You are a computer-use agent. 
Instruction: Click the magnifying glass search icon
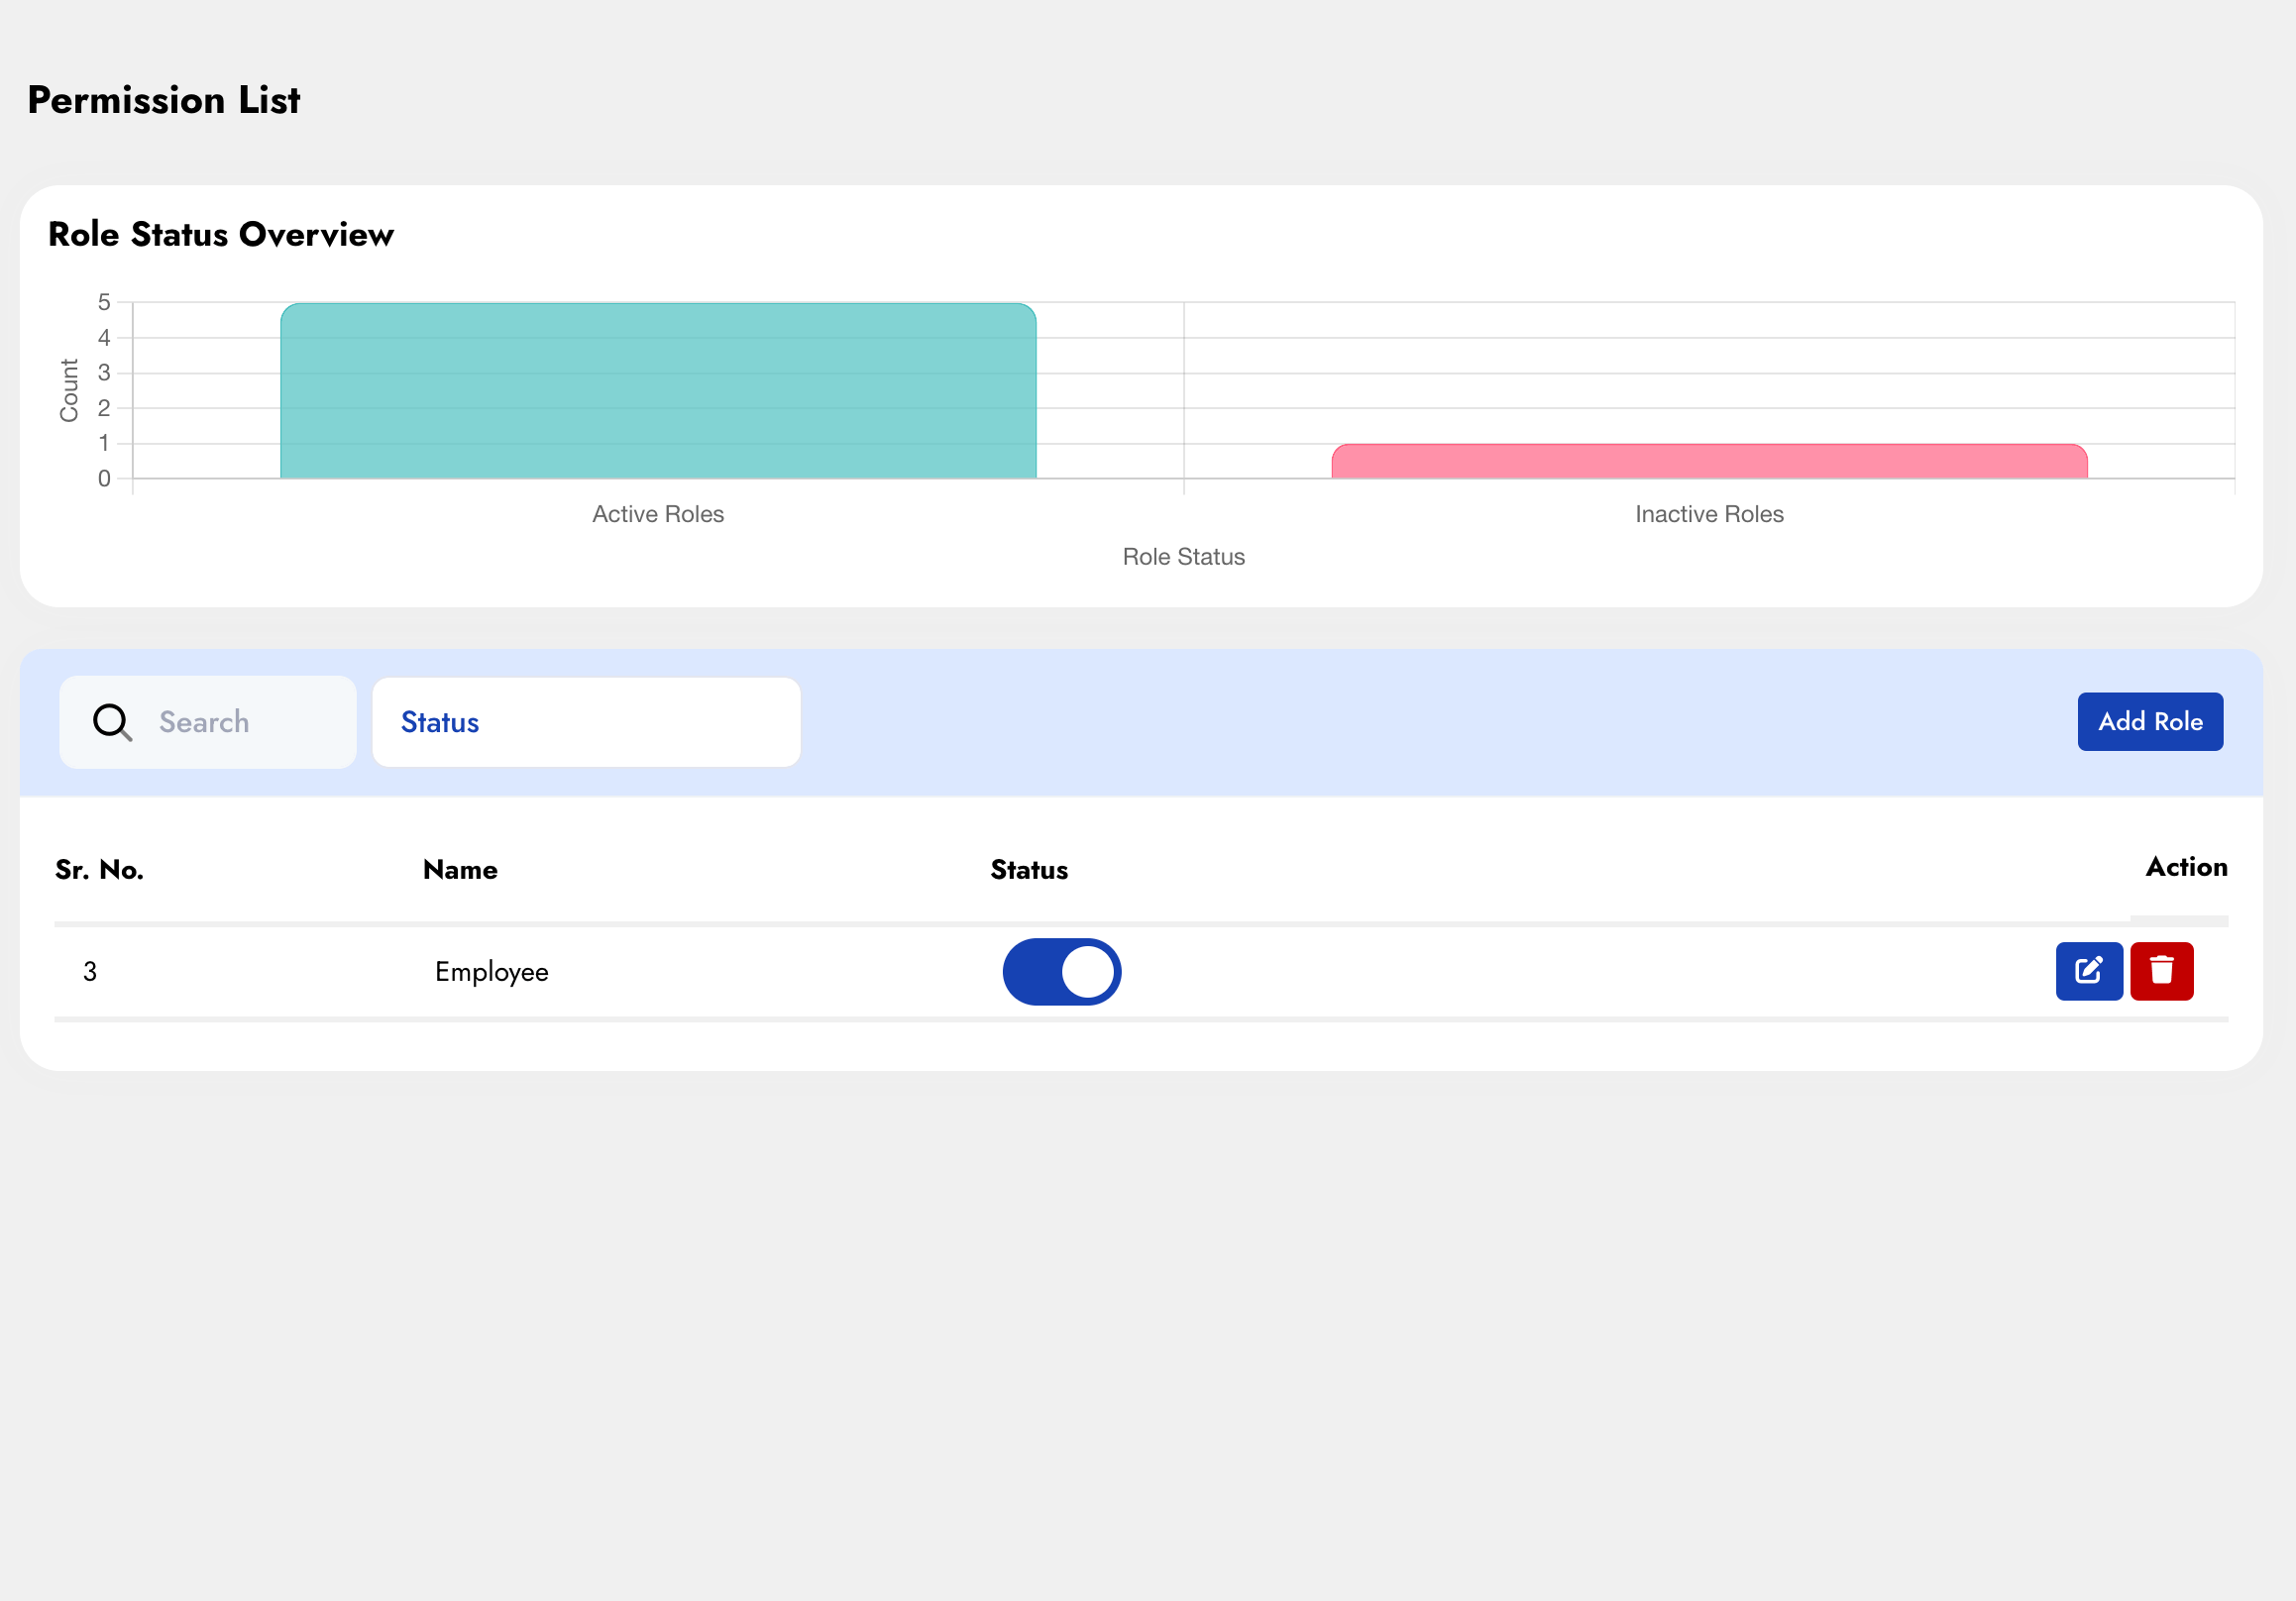click(x=112, y=722)
